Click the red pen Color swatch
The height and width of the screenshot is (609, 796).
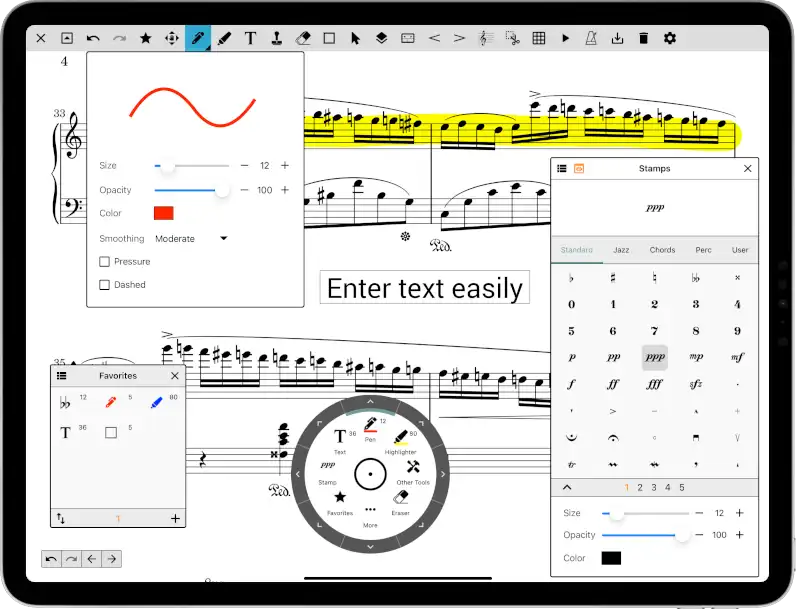click(163, 213)
